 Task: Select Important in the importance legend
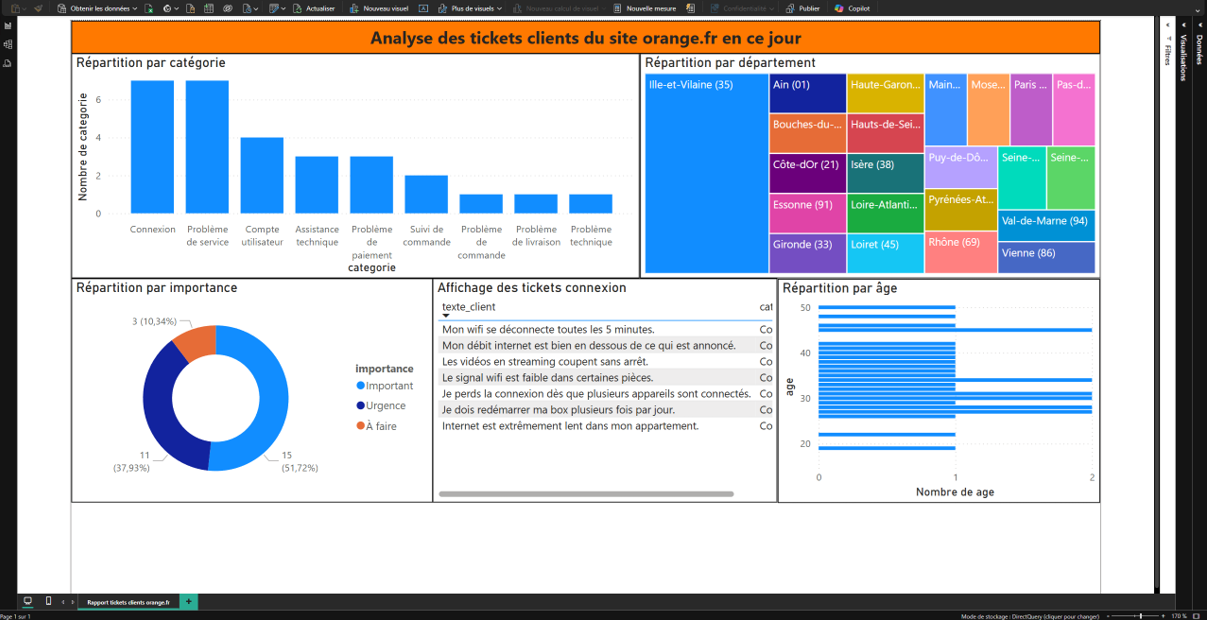coord(384,386)
